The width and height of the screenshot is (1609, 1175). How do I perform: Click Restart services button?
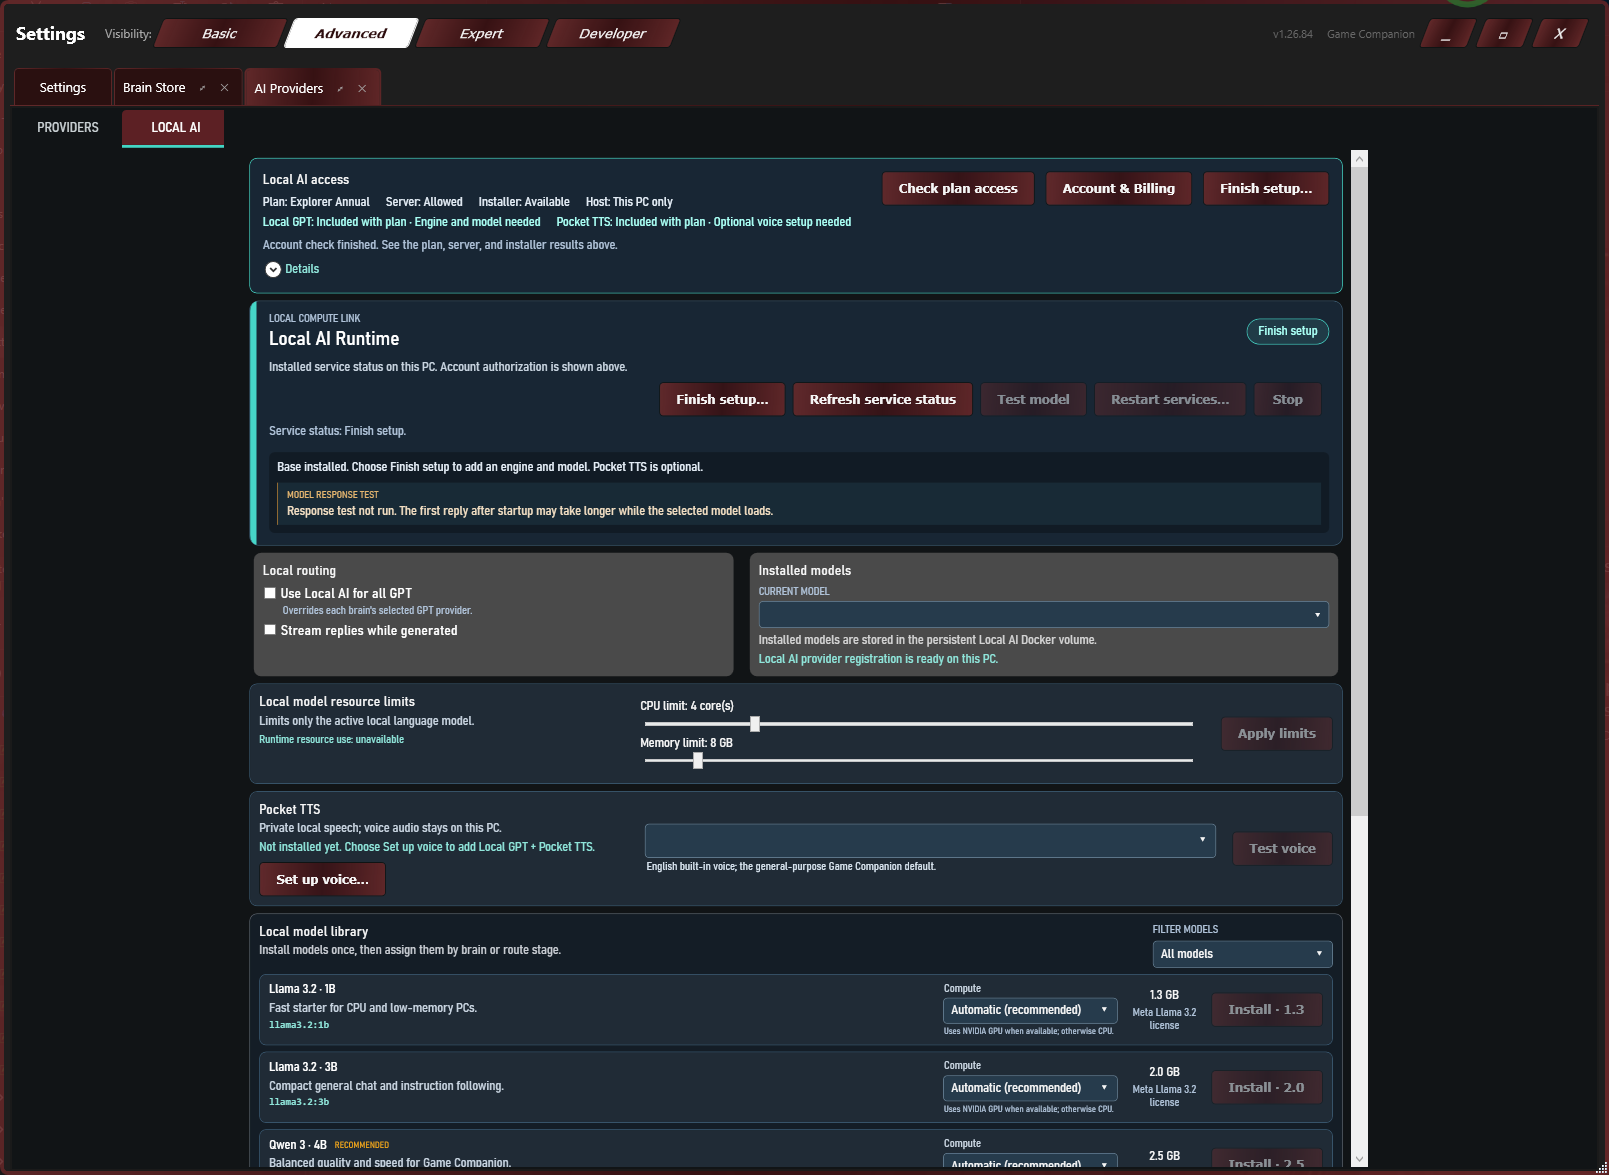tap(1170, 399)
